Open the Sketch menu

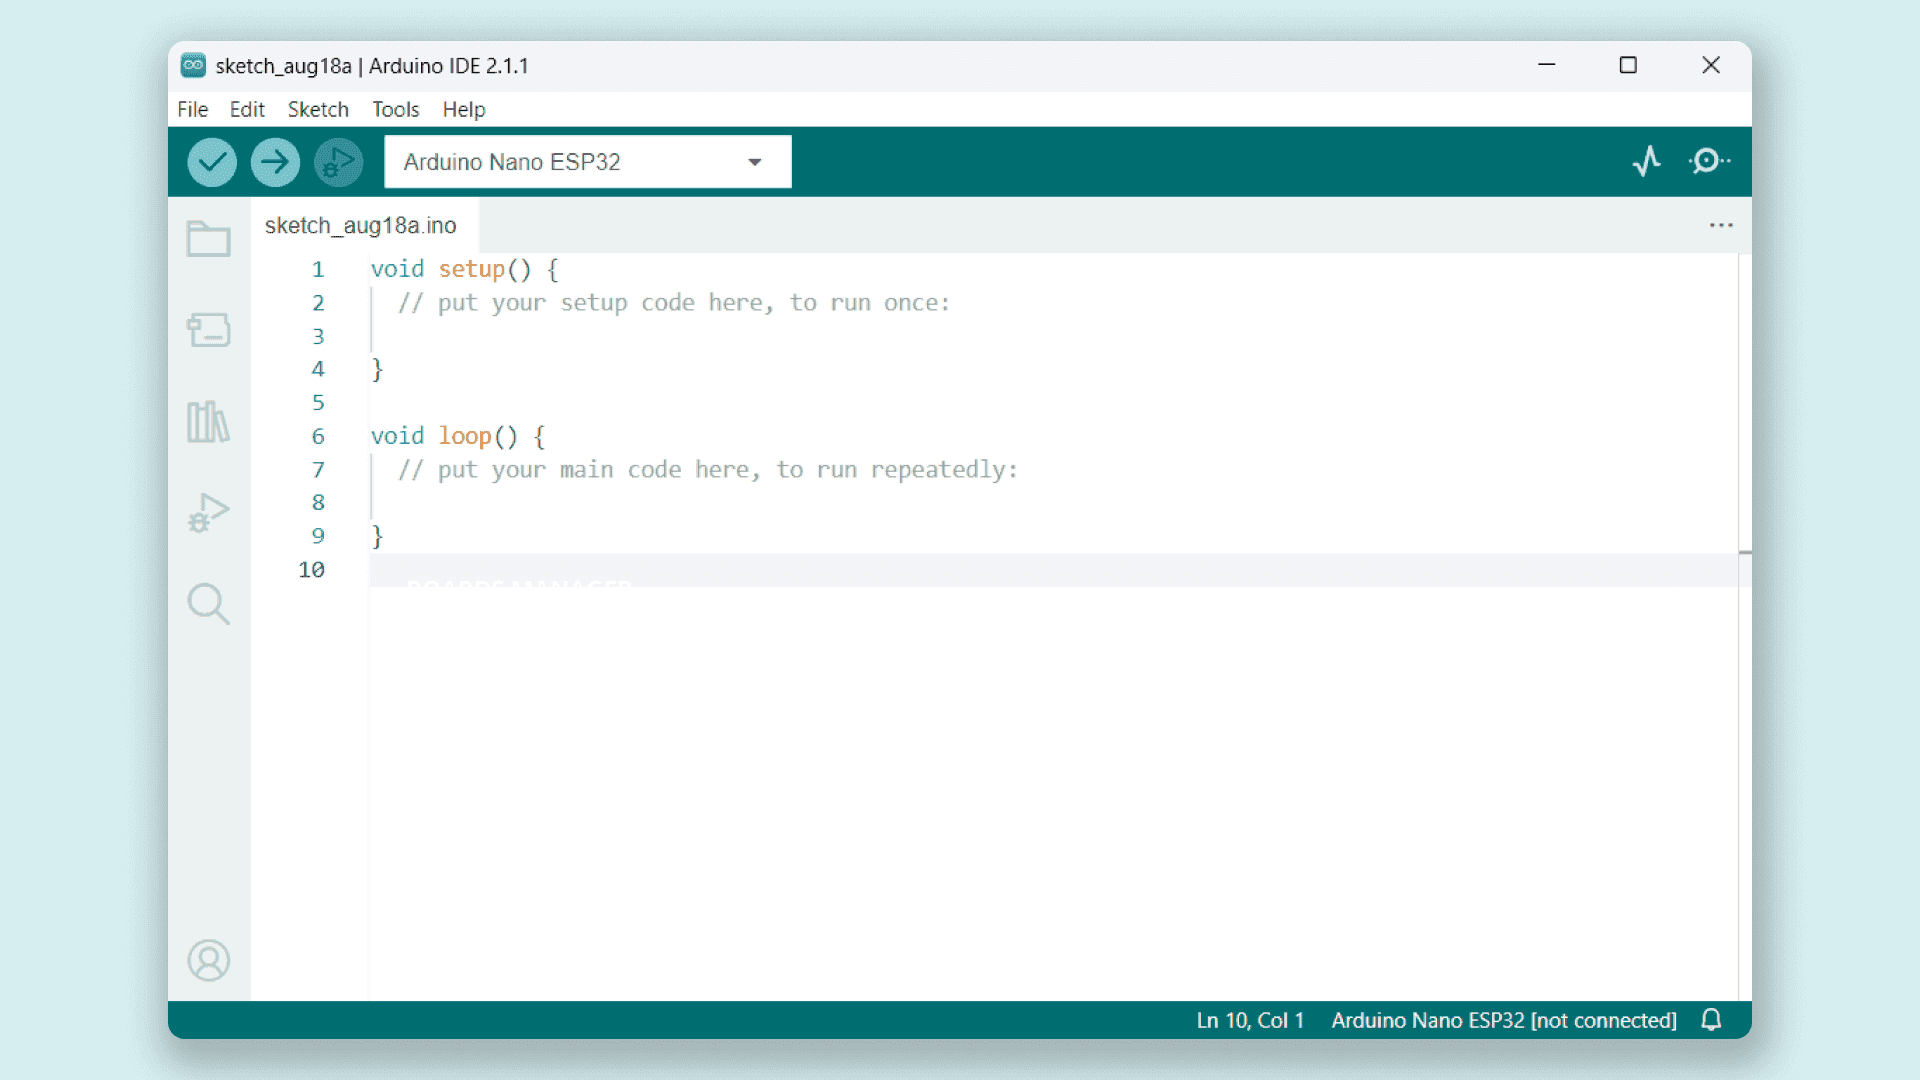pos(318,109)
